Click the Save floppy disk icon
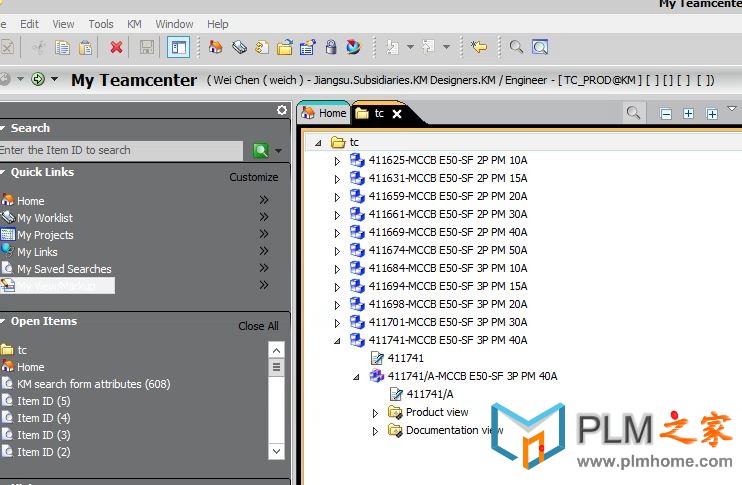Viewport: 742px width, 485px height. coord(146,47)
